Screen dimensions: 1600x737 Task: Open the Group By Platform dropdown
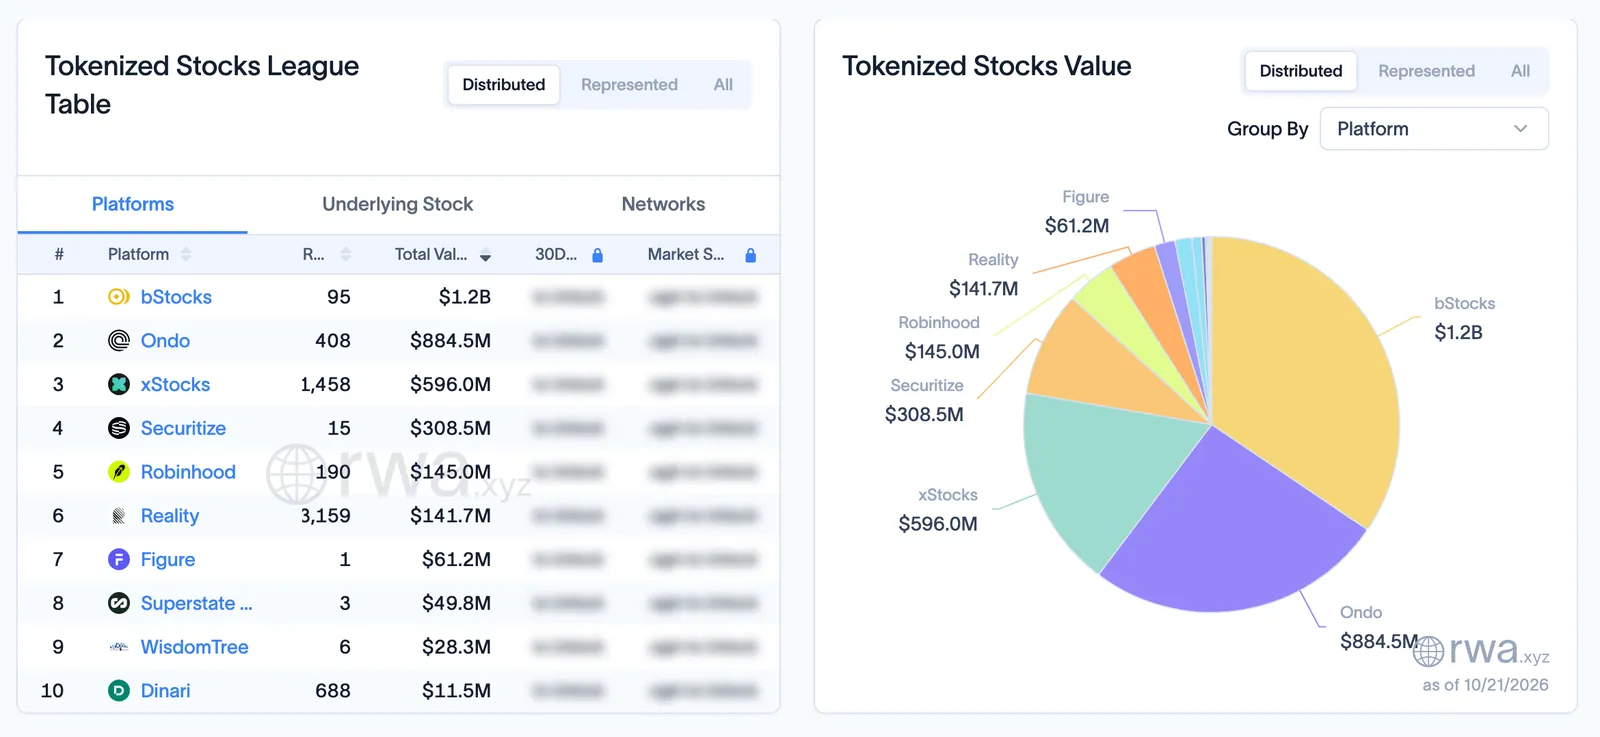[1434, 129]
